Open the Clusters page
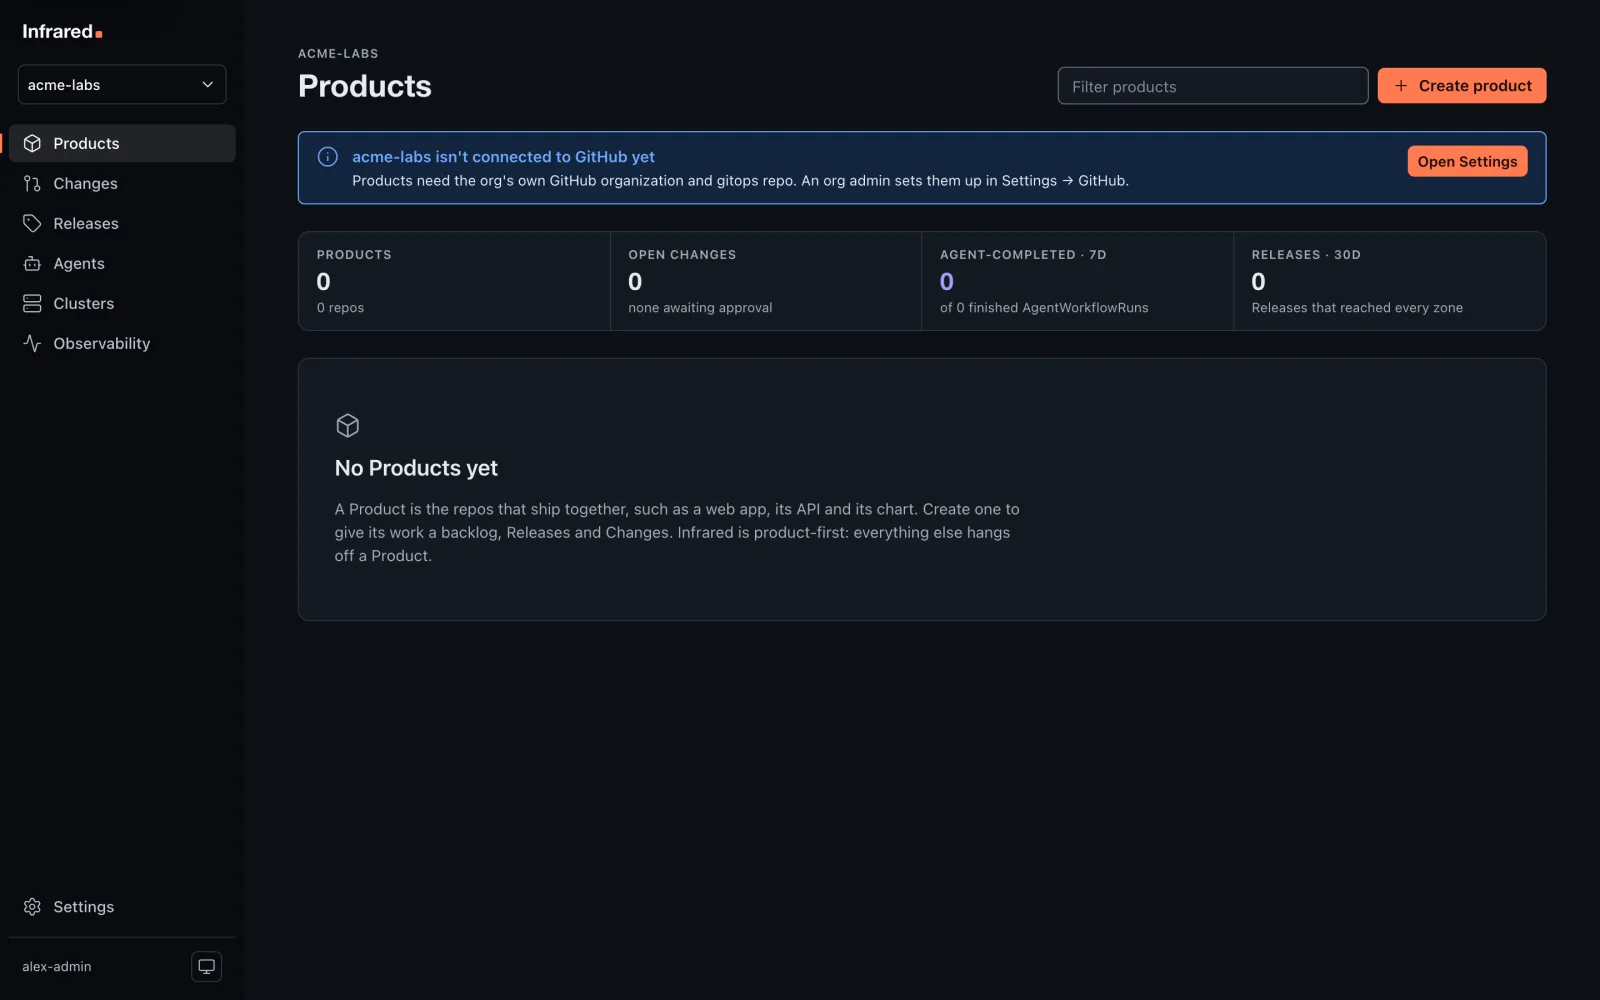This screenshot has height=1000, width=1600. 122,303
